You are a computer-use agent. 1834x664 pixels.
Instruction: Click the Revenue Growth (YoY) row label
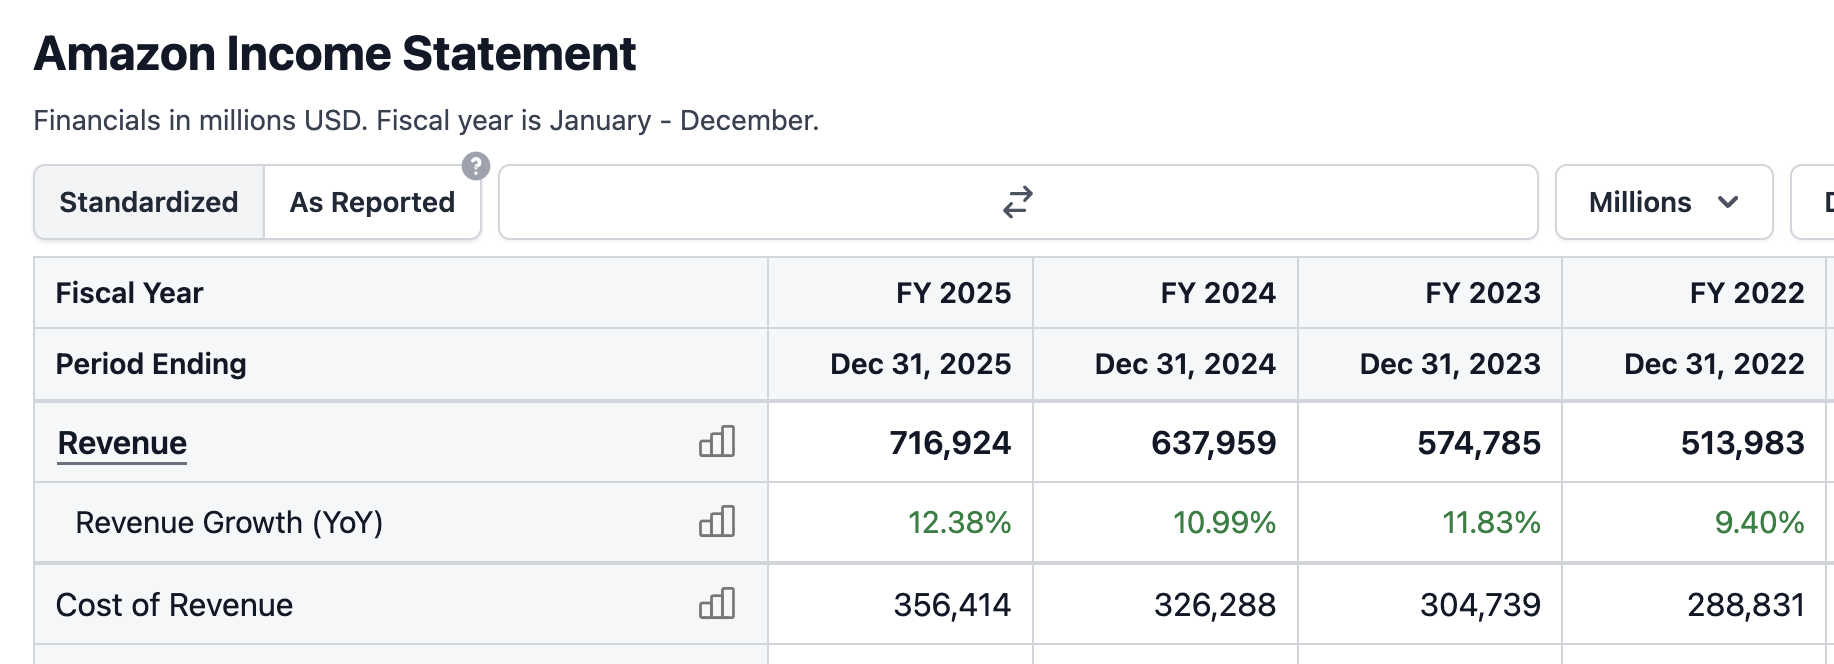(x=229, y=523)
